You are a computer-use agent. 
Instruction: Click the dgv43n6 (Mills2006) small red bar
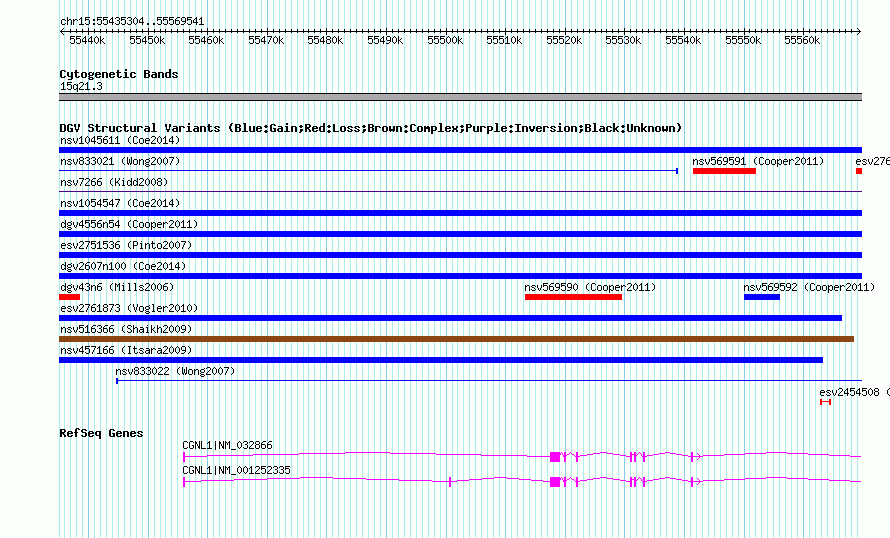tap(69, 297)
